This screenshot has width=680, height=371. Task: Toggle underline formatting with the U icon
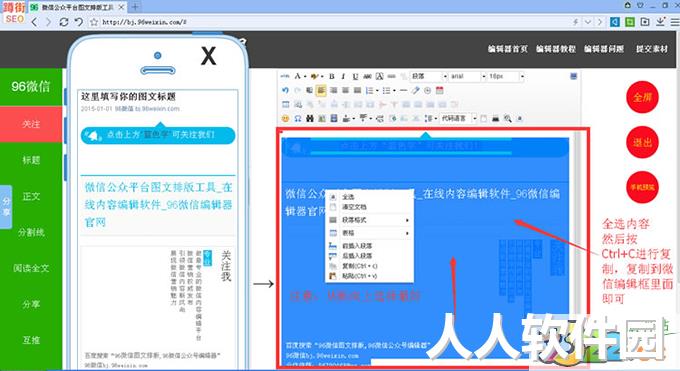[x=355, y=76]
